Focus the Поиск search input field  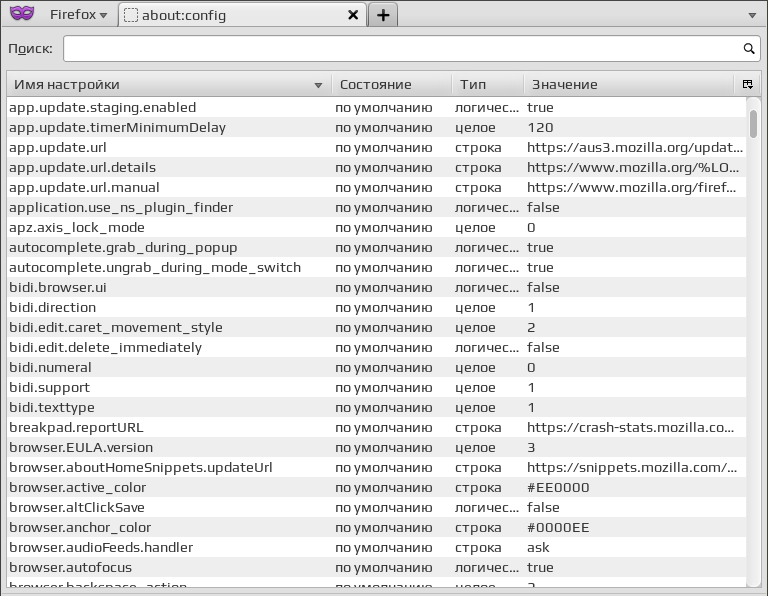[x=411, y=48]
